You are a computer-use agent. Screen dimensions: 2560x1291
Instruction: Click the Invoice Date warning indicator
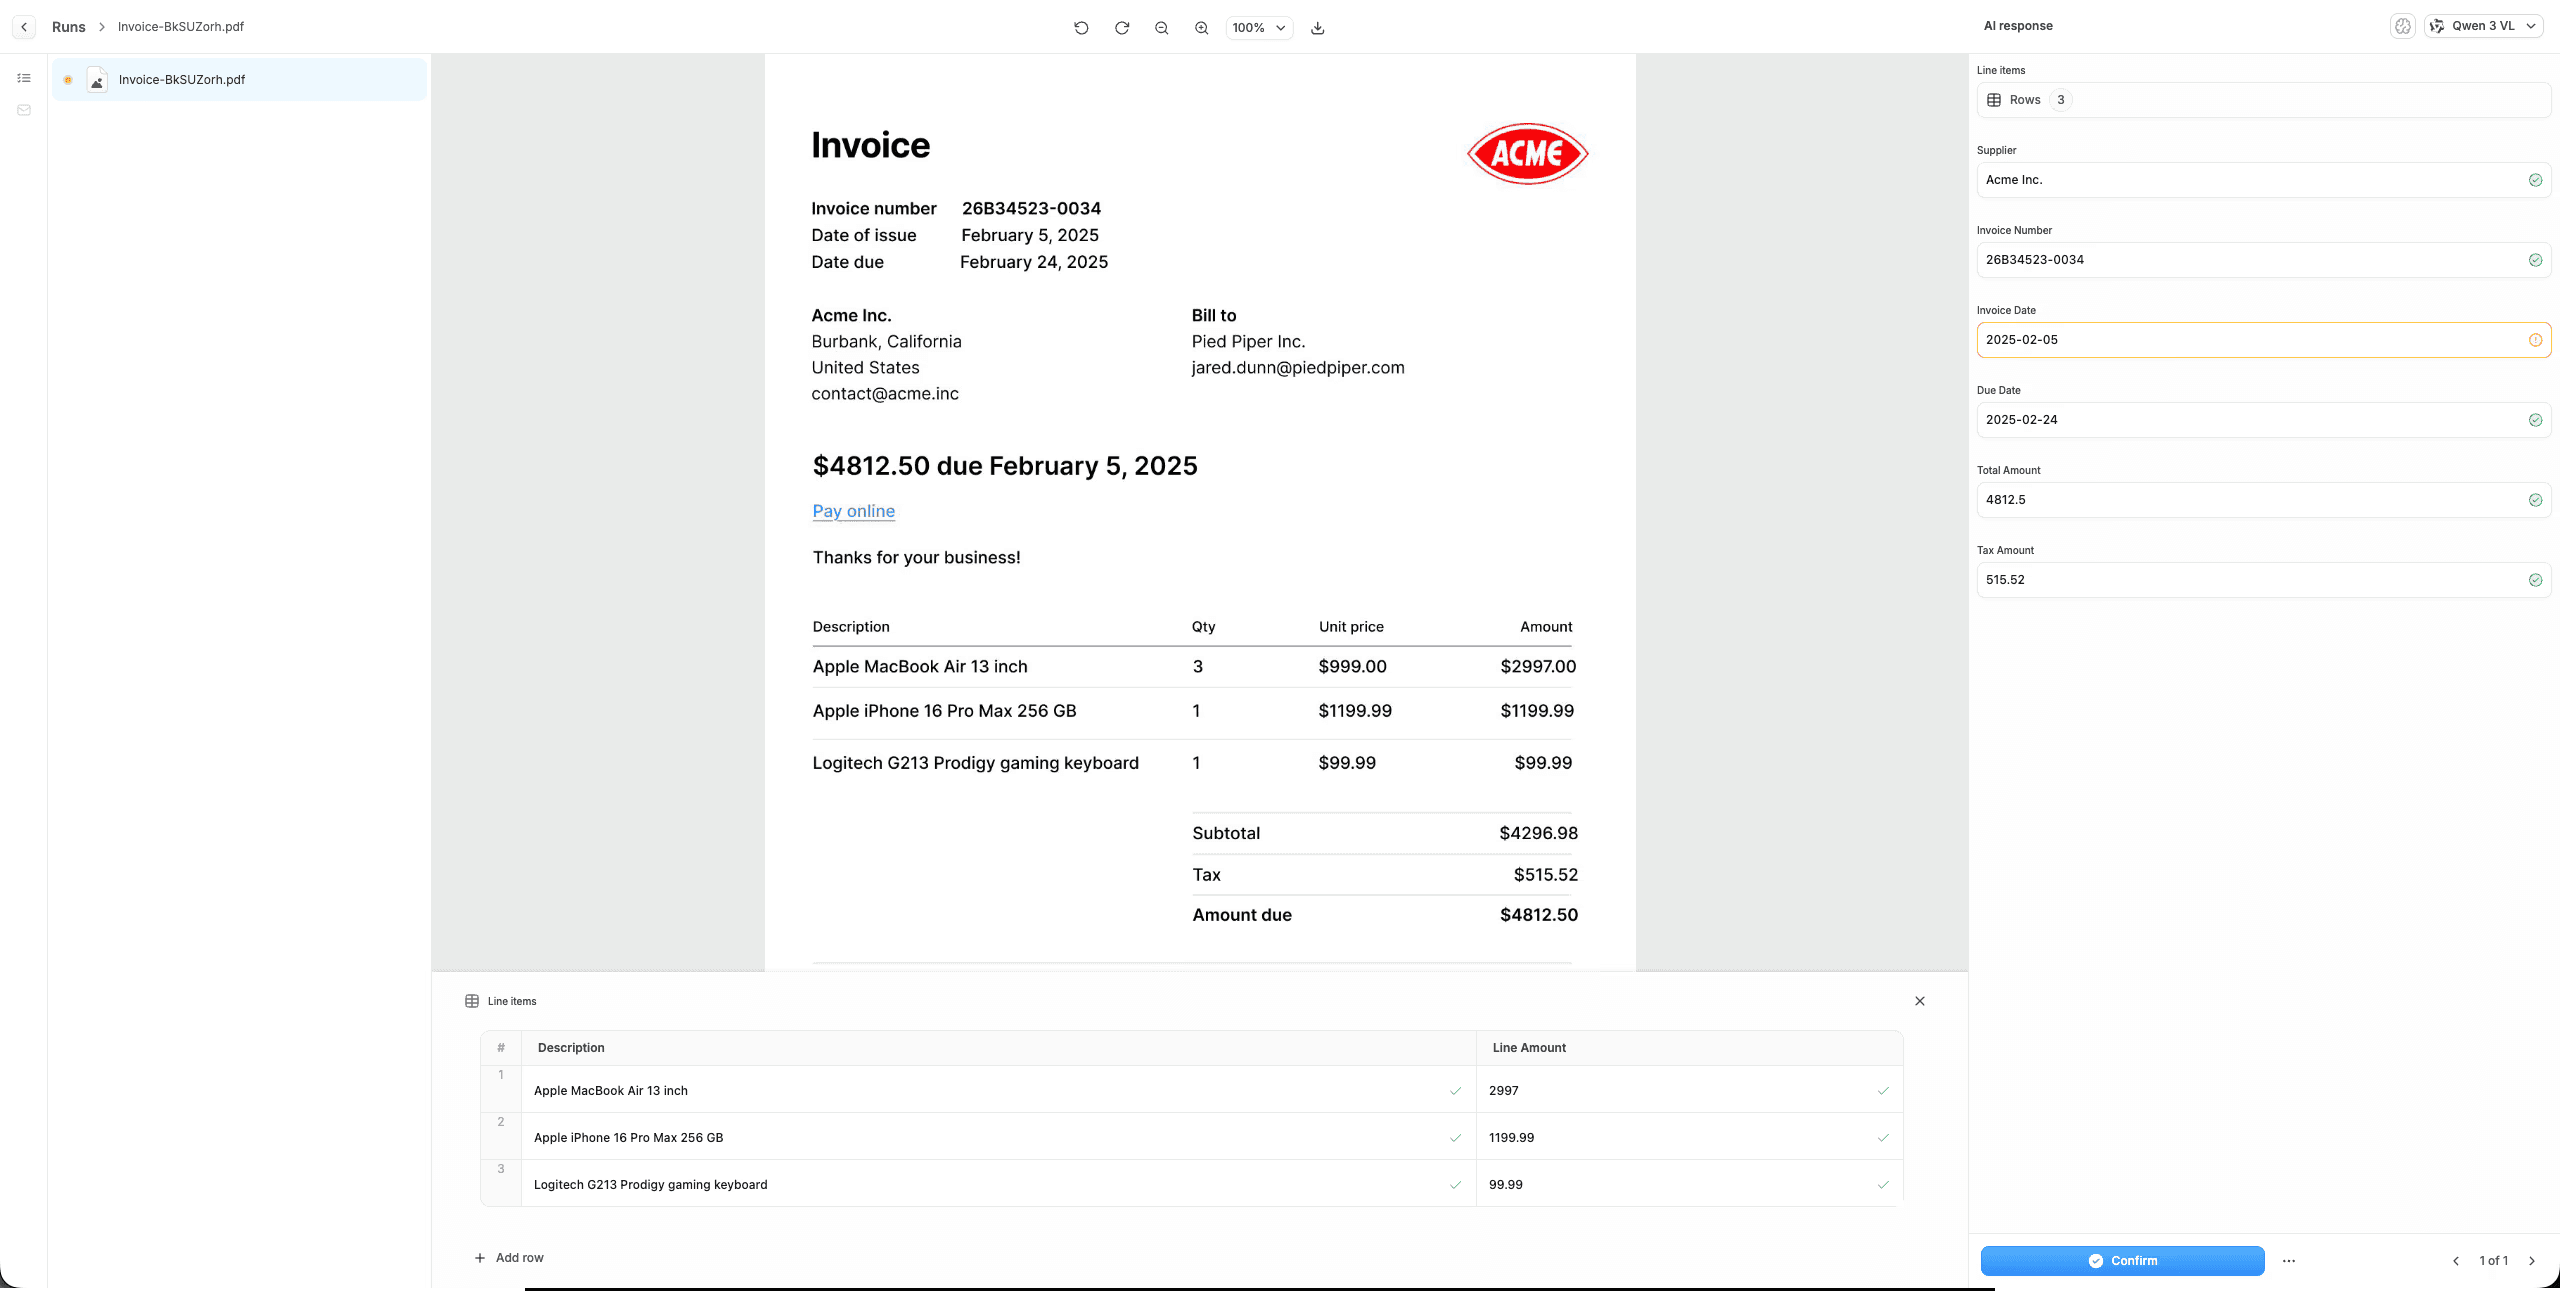click(x=2535, y=340)
